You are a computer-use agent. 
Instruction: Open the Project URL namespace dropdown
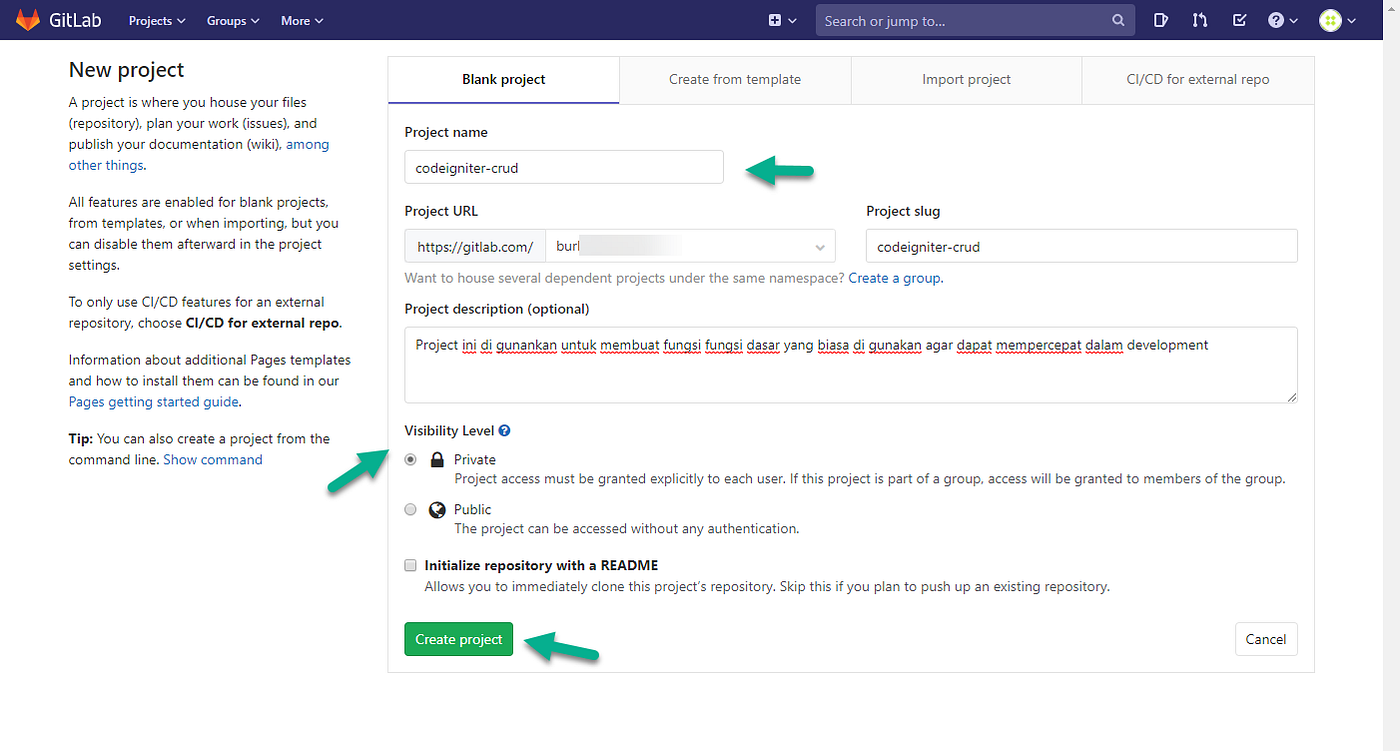point(819,245)
